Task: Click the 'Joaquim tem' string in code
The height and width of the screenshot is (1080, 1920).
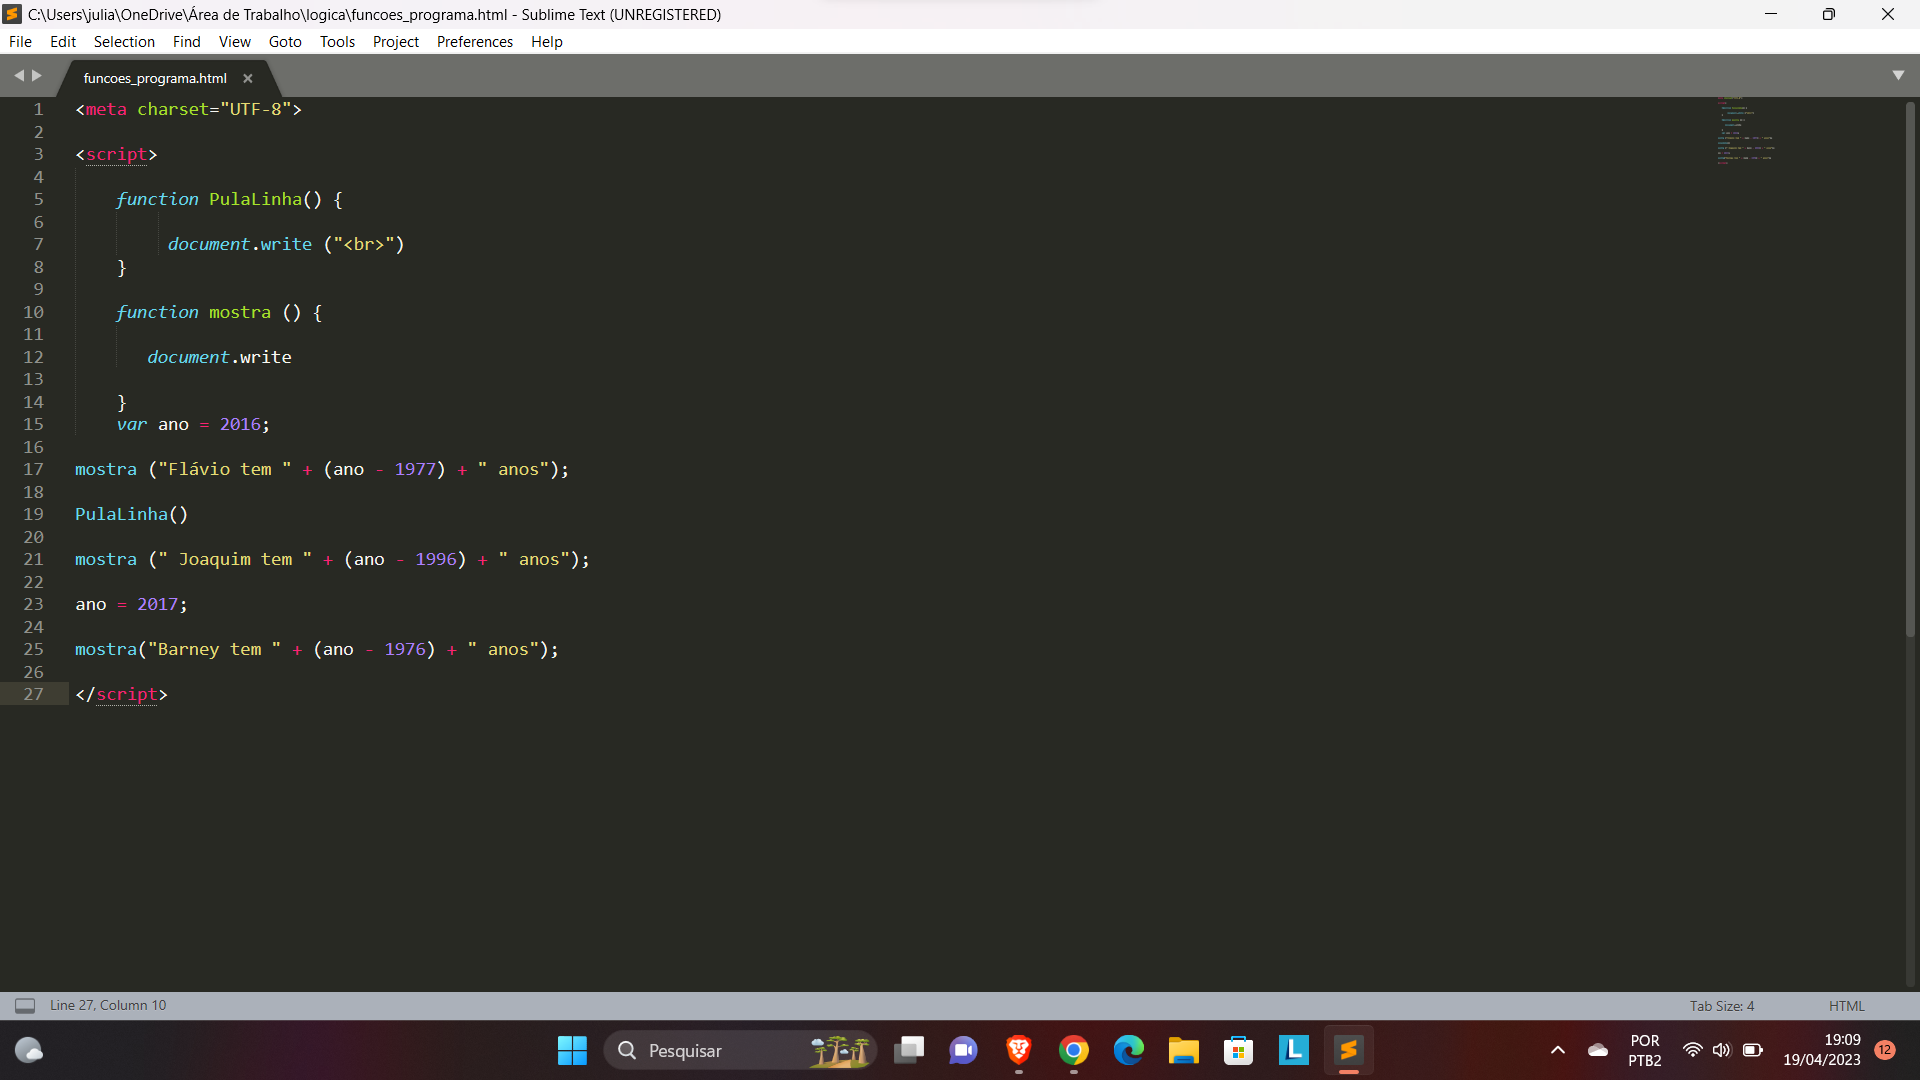Action: coord(235,559)
